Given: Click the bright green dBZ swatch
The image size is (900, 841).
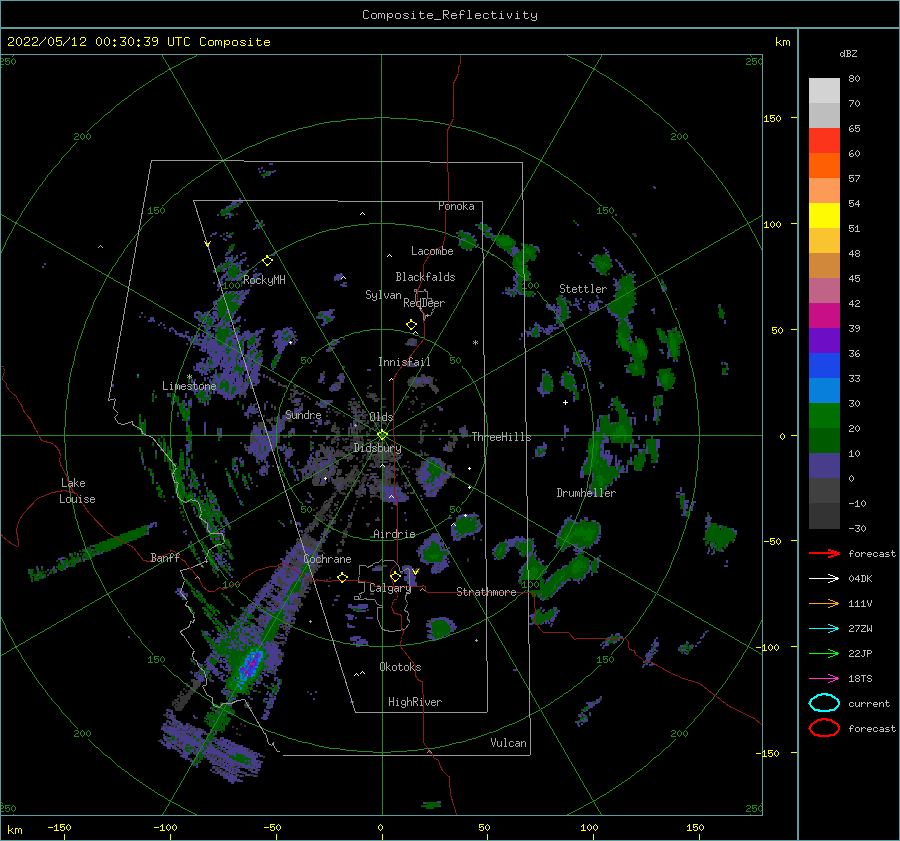Looking at the screenshot, I should click(x=824, y=415).
